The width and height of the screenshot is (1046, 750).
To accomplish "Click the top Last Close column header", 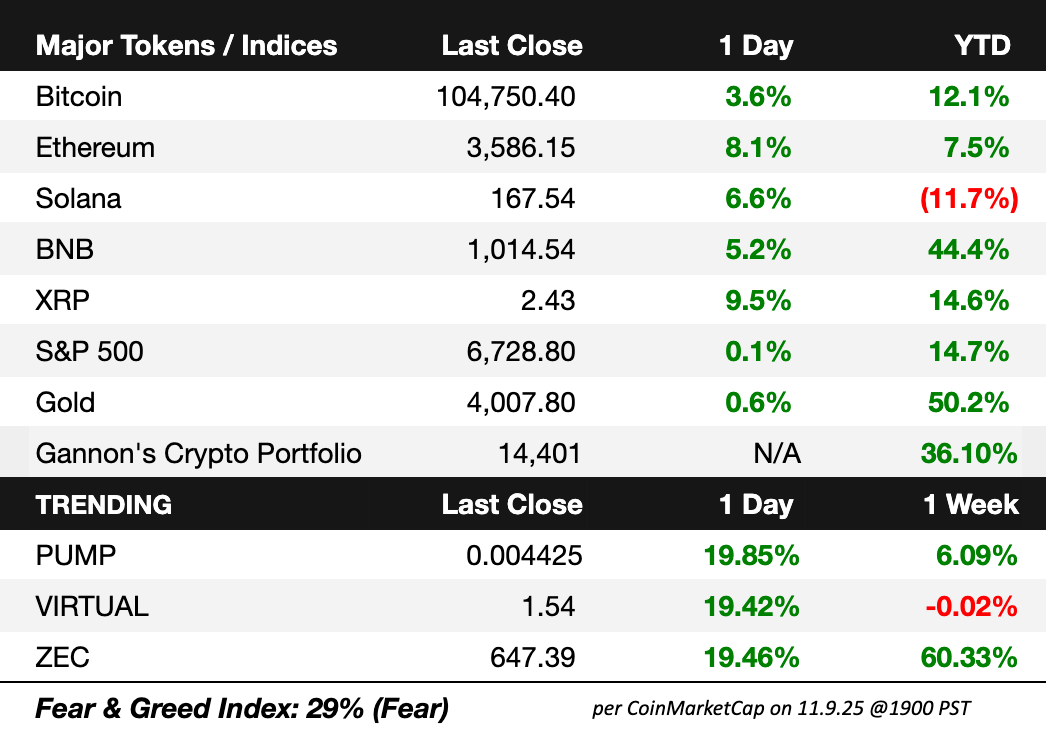I will click(512, 45).
